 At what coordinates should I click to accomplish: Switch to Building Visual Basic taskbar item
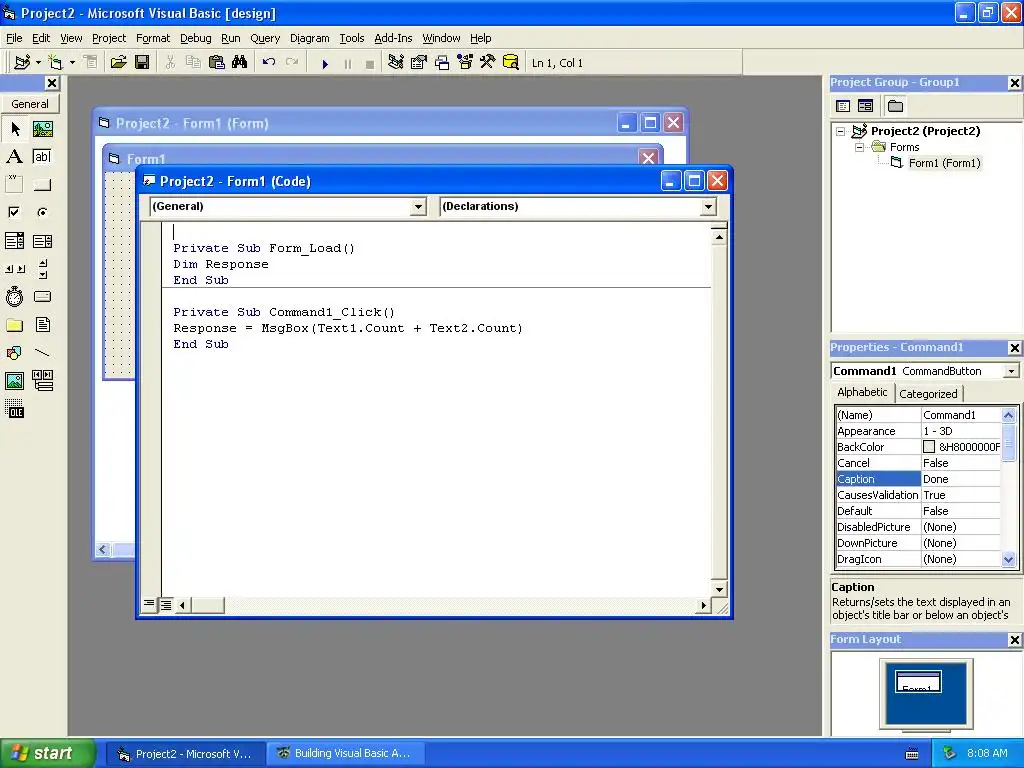pyautogui.click(x=345, y=753)
